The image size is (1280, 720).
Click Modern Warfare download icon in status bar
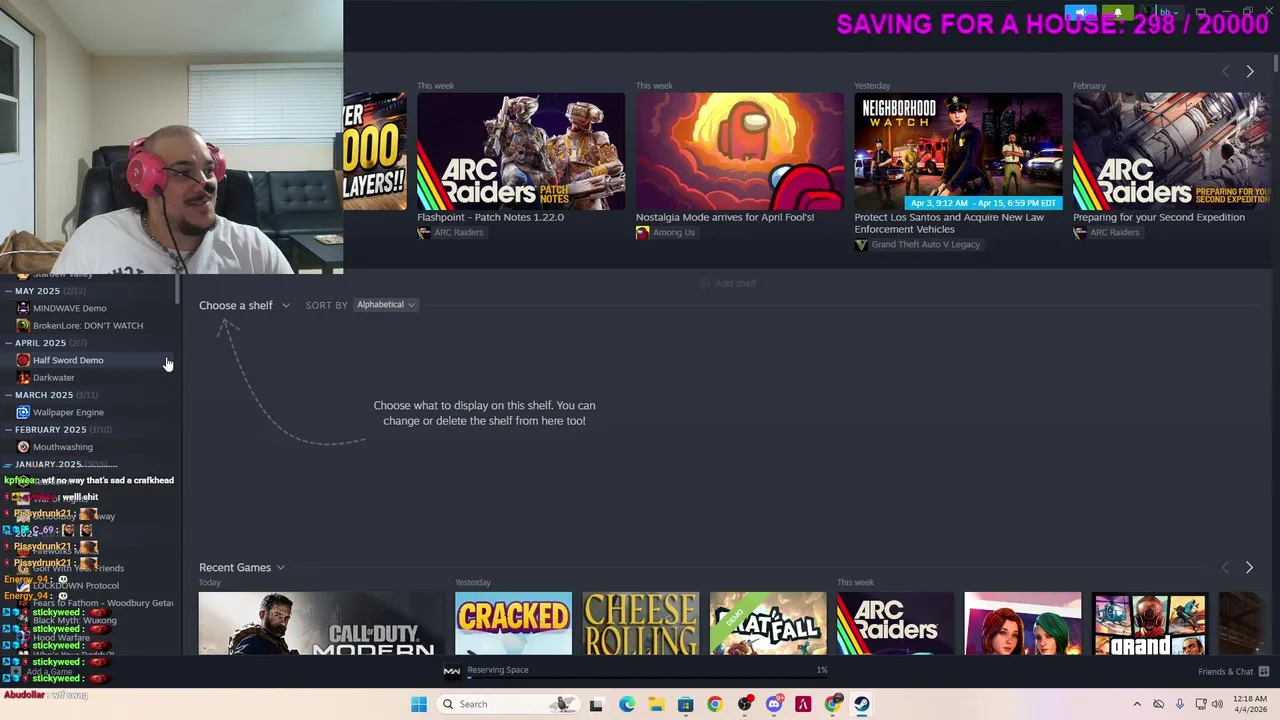pos(451,671)
